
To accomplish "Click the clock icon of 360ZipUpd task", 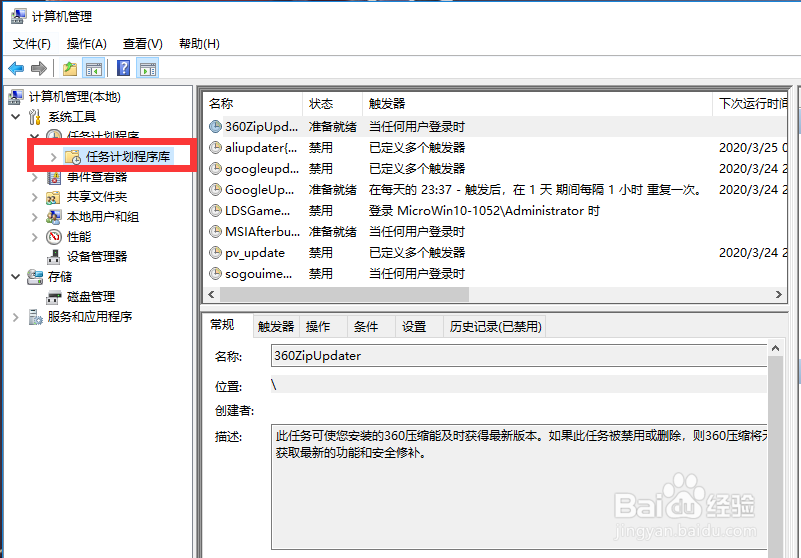I will (x=216, y=127).
